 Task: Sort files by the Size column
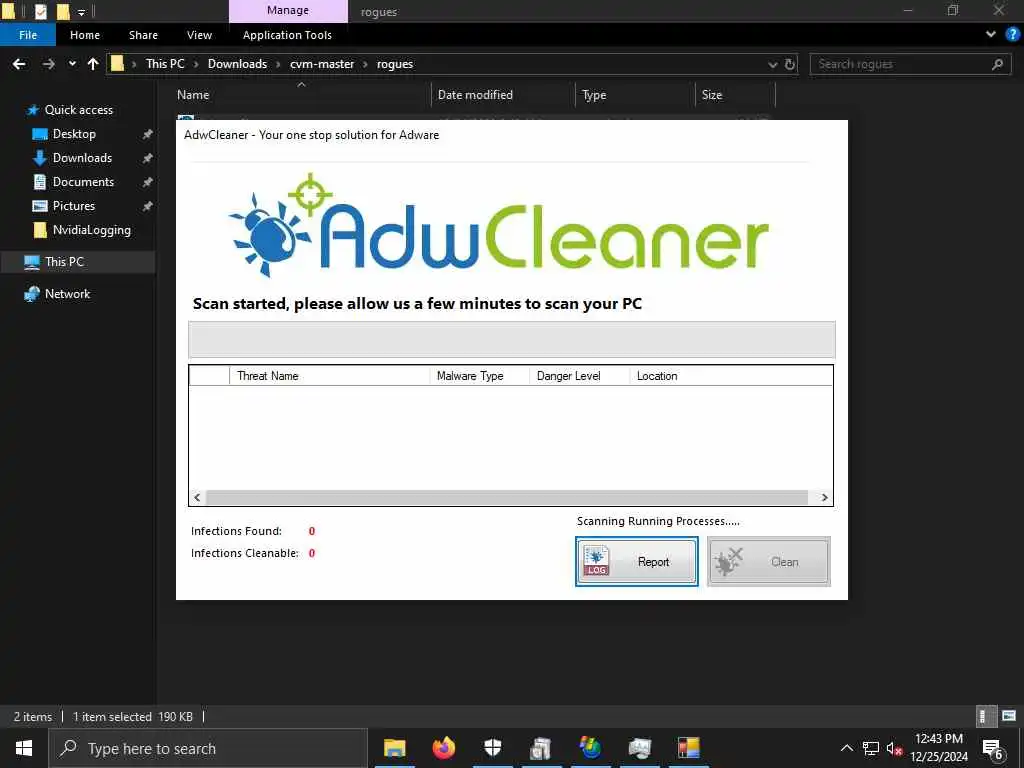click(x=712, y=95)
